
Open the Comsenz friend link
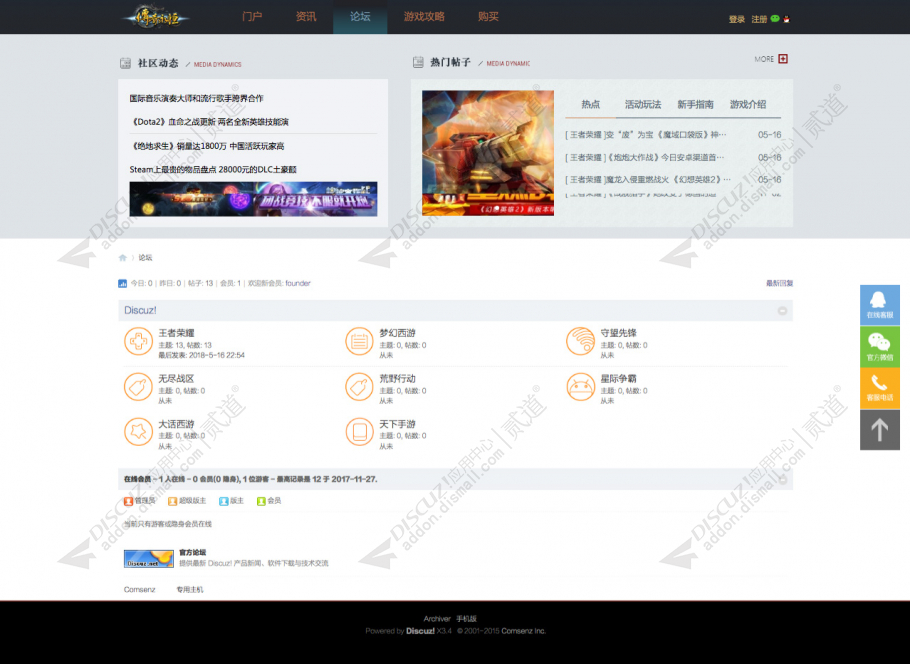(x=140, y=590)
